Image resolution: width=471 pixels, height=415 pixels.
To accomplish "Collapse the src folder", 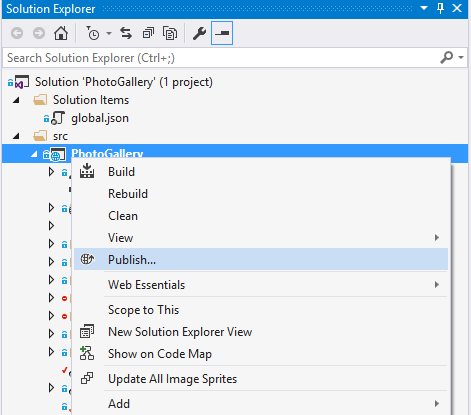I will click(x=16, y=136).
